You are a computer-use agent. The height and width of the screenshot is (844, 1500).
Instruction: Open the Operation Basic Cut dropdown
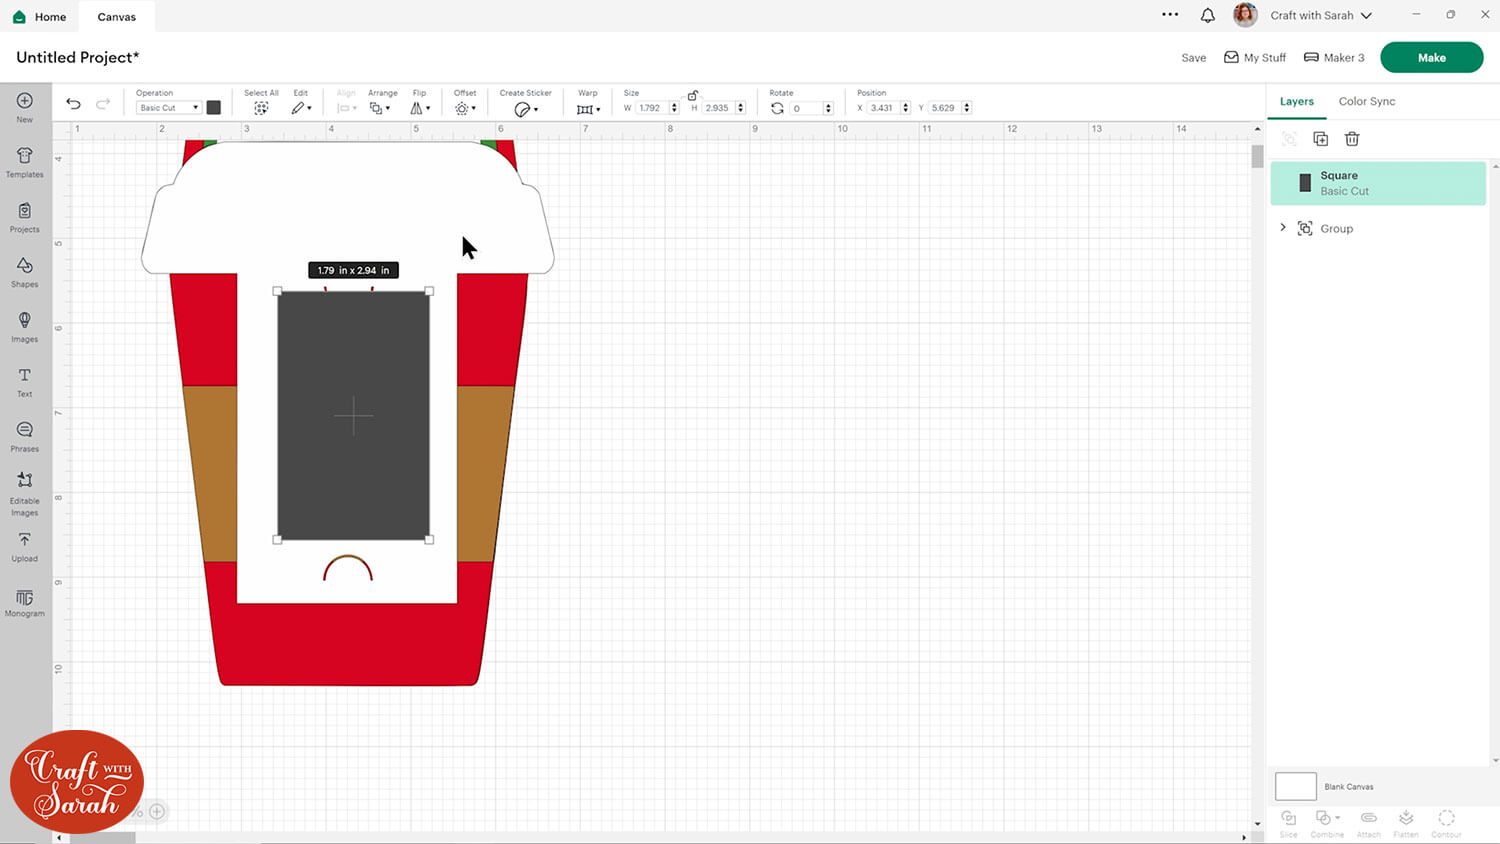coord(168,108)
